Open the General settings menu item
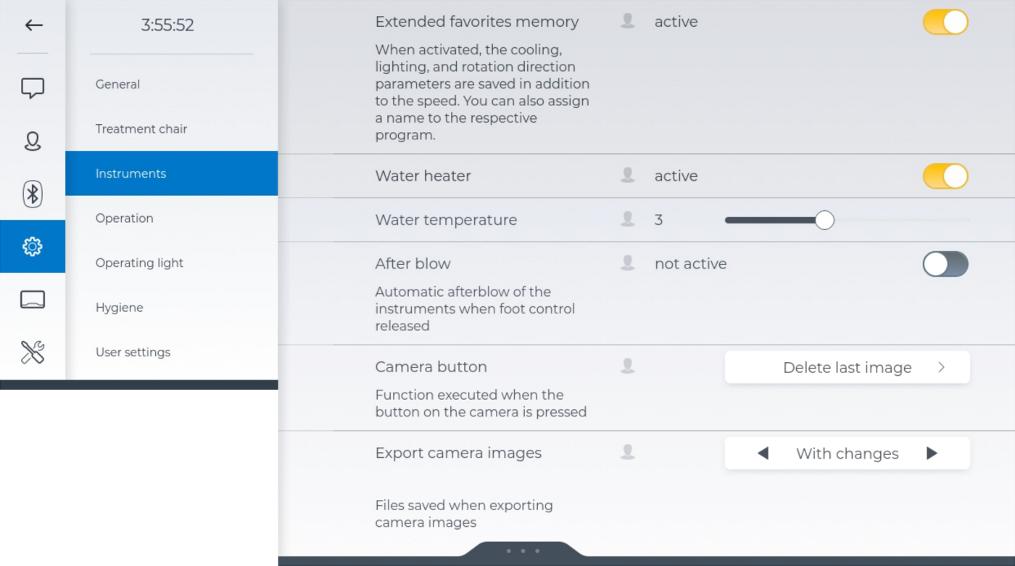 point(118,84)
